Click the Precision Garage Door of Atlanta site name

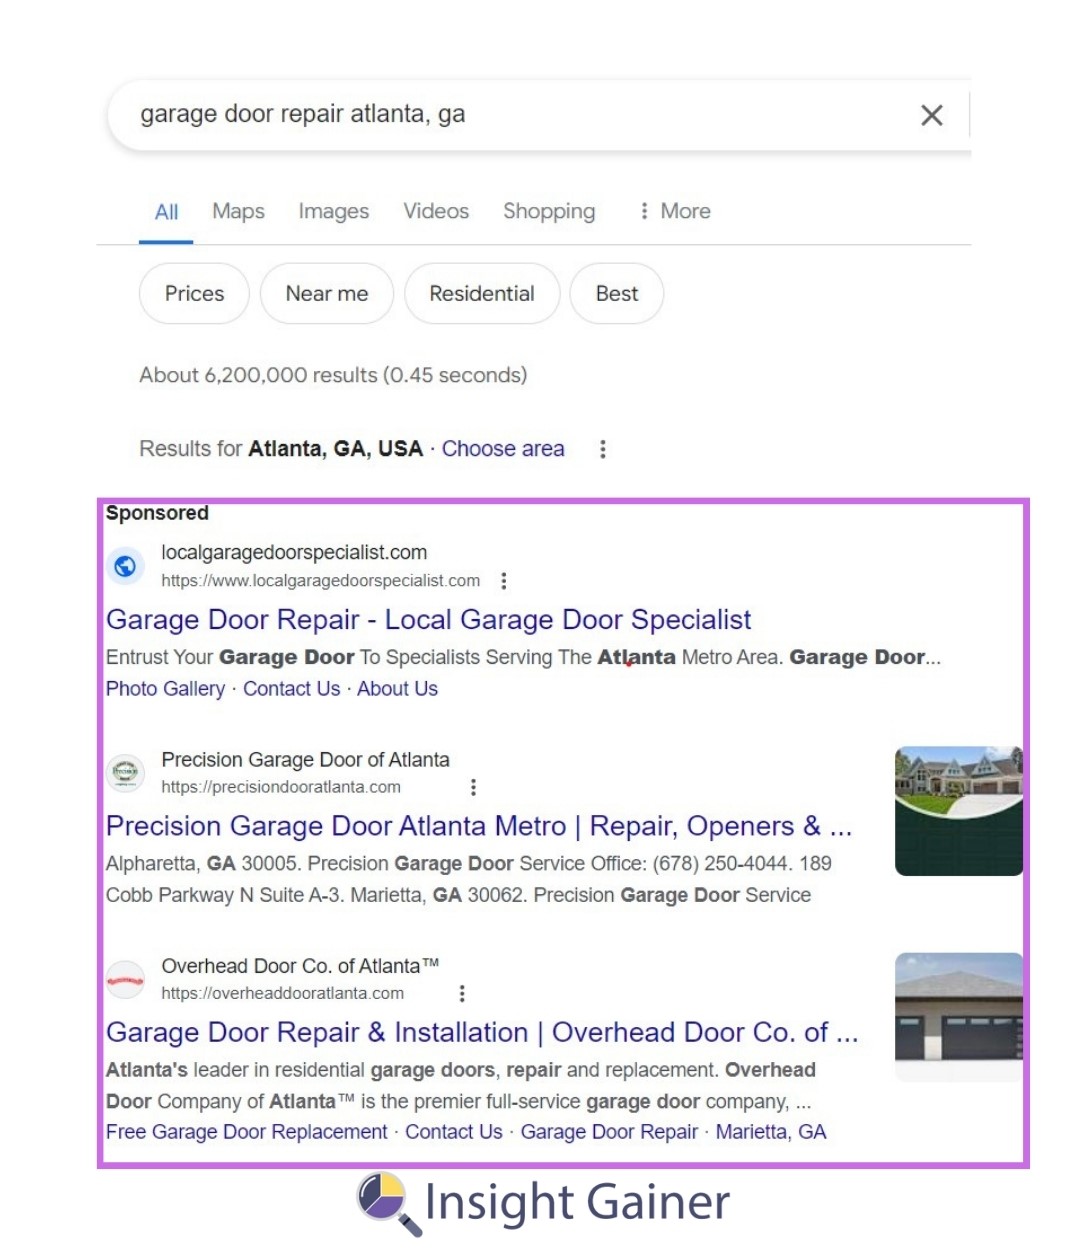(305, 760)
